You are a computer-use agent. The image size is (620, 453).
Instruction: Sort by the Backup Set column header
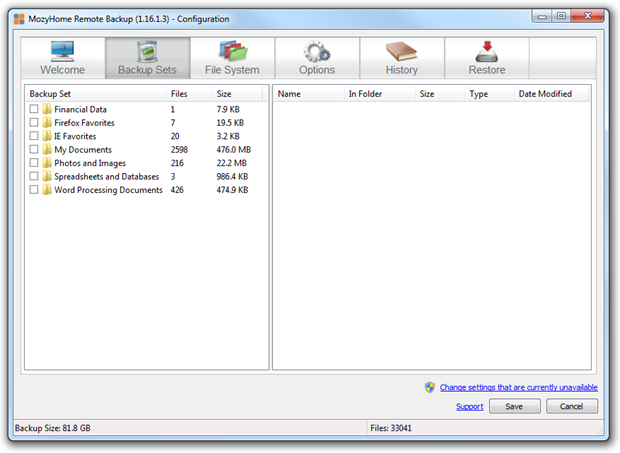[x=96, y=94]
